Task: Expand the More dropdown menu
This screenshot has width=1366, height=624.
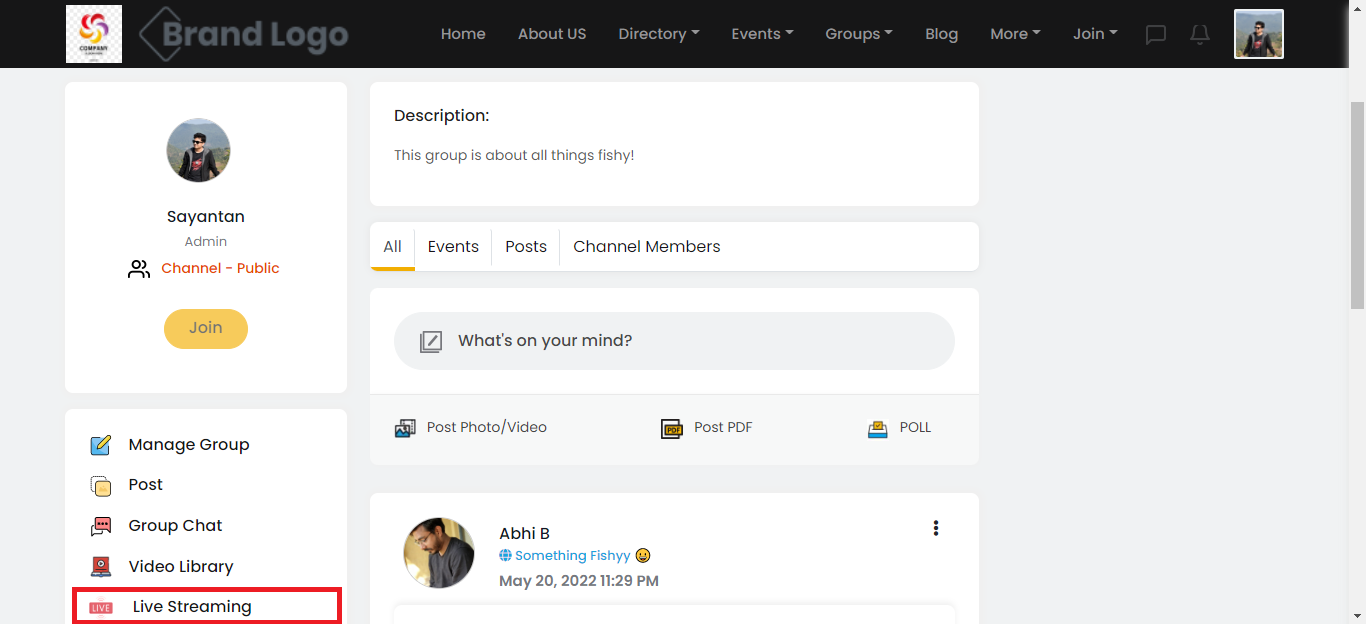Action: 1015,34
